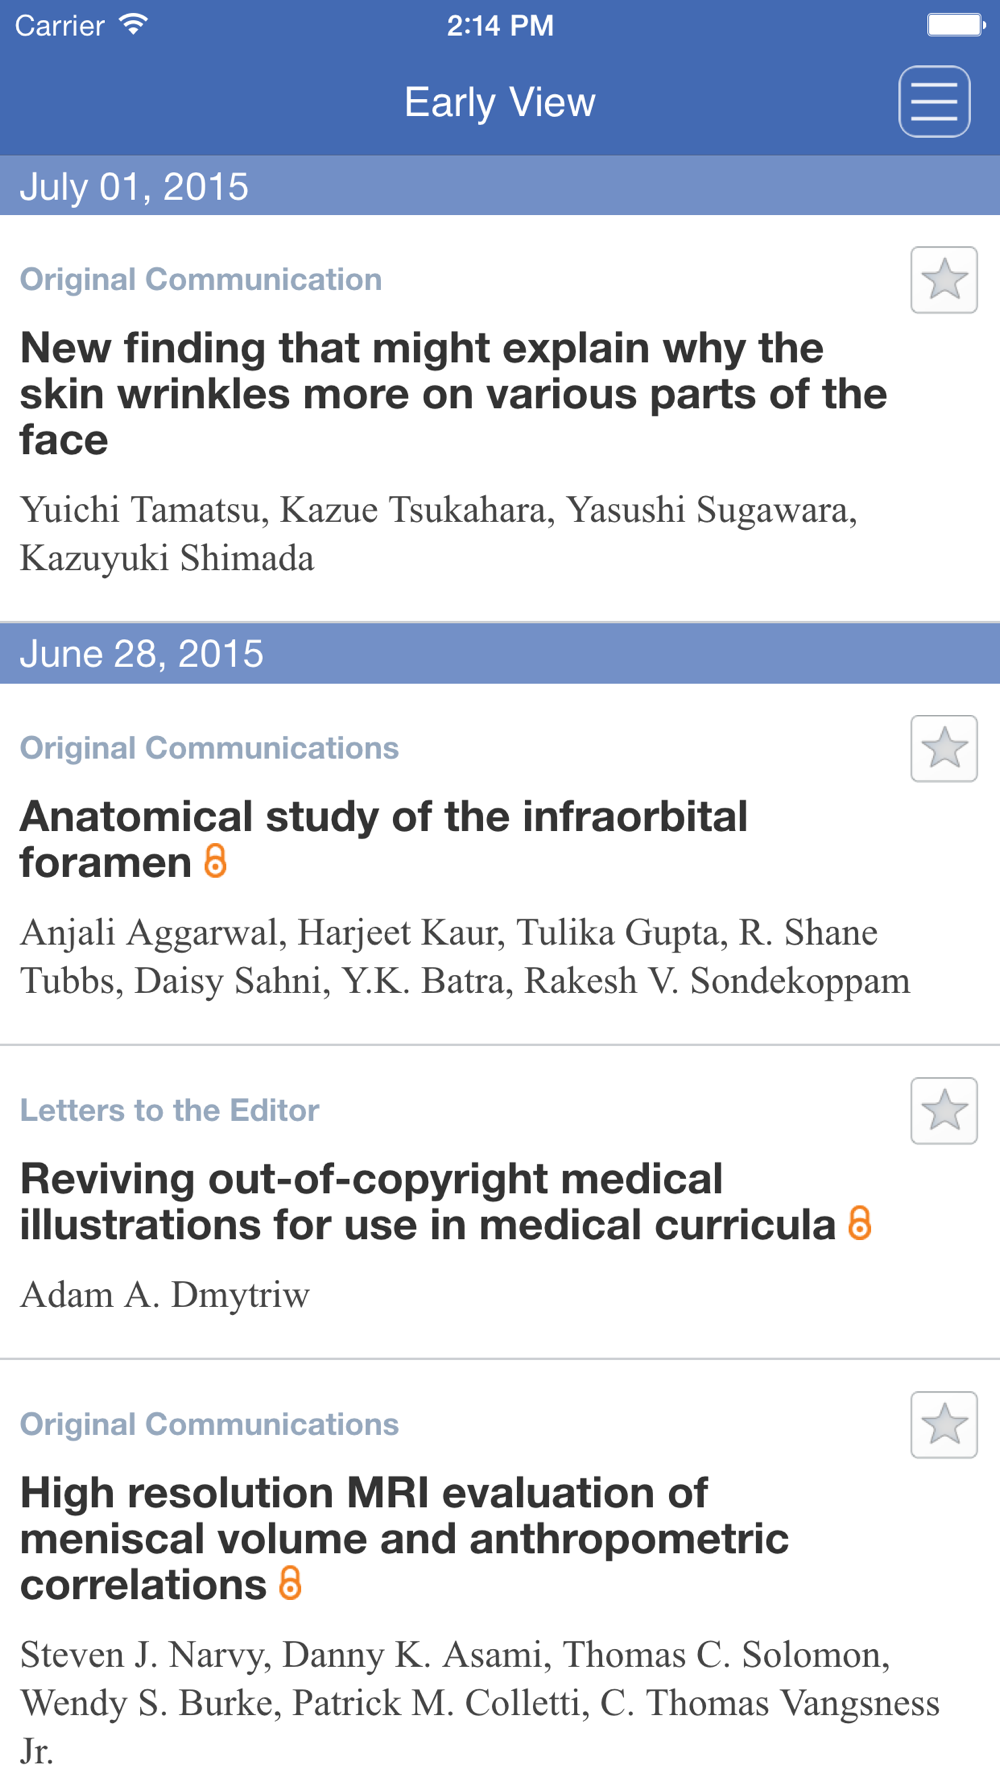Open article on skin wrinkles finding

(x=453, y=394)
